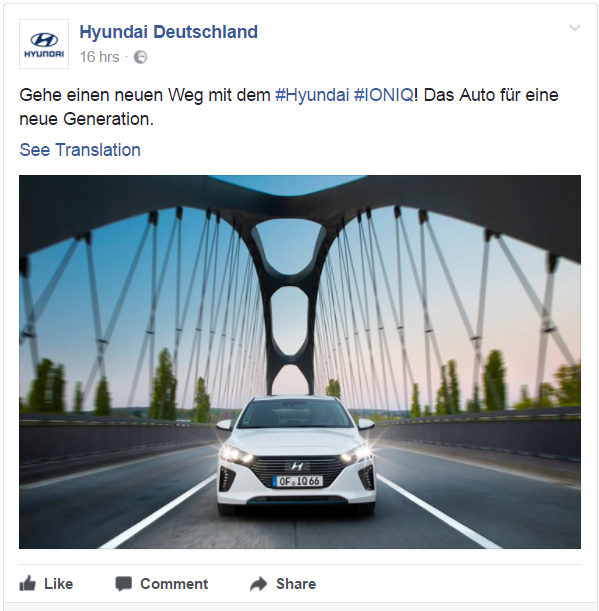Image resolution: width=599 pixels, height=611 pixels.
Task: Follow the #IONIQ hashtag
Action: click(383, 95)
